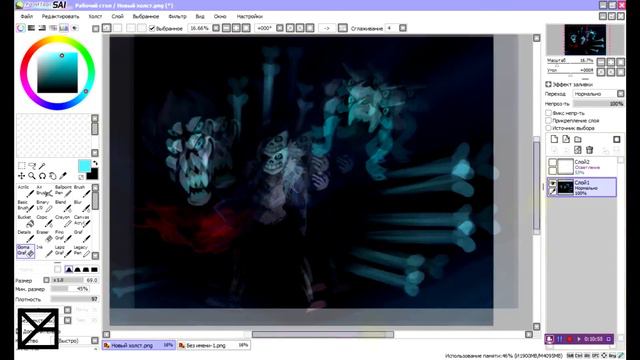Viewport: 640px width, 360px height.
Task: Create a new layer folder
Action: tap(578, 139)
